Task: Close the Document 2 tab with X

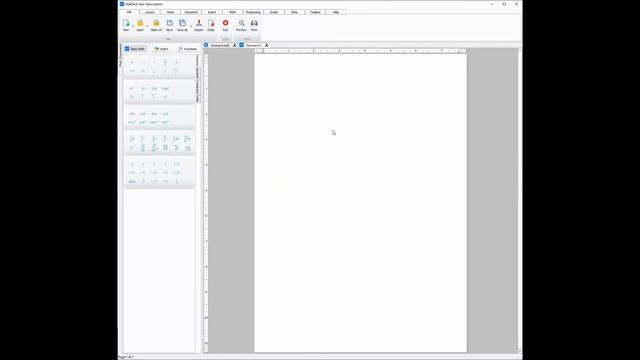Action: 267,45
